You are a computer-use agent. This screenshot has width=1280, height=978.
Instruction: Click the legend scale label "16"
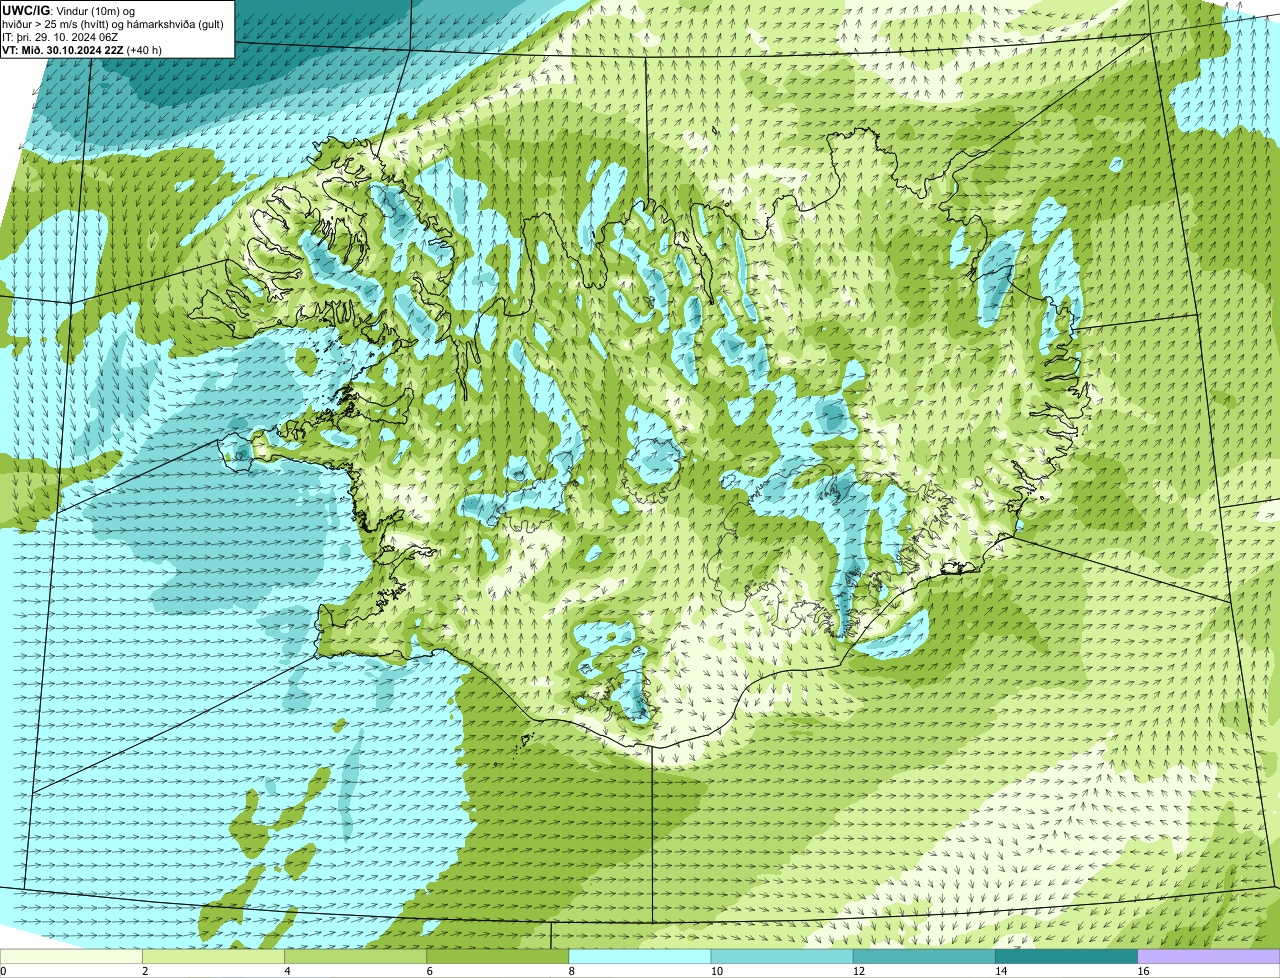tap(1143, 971)
